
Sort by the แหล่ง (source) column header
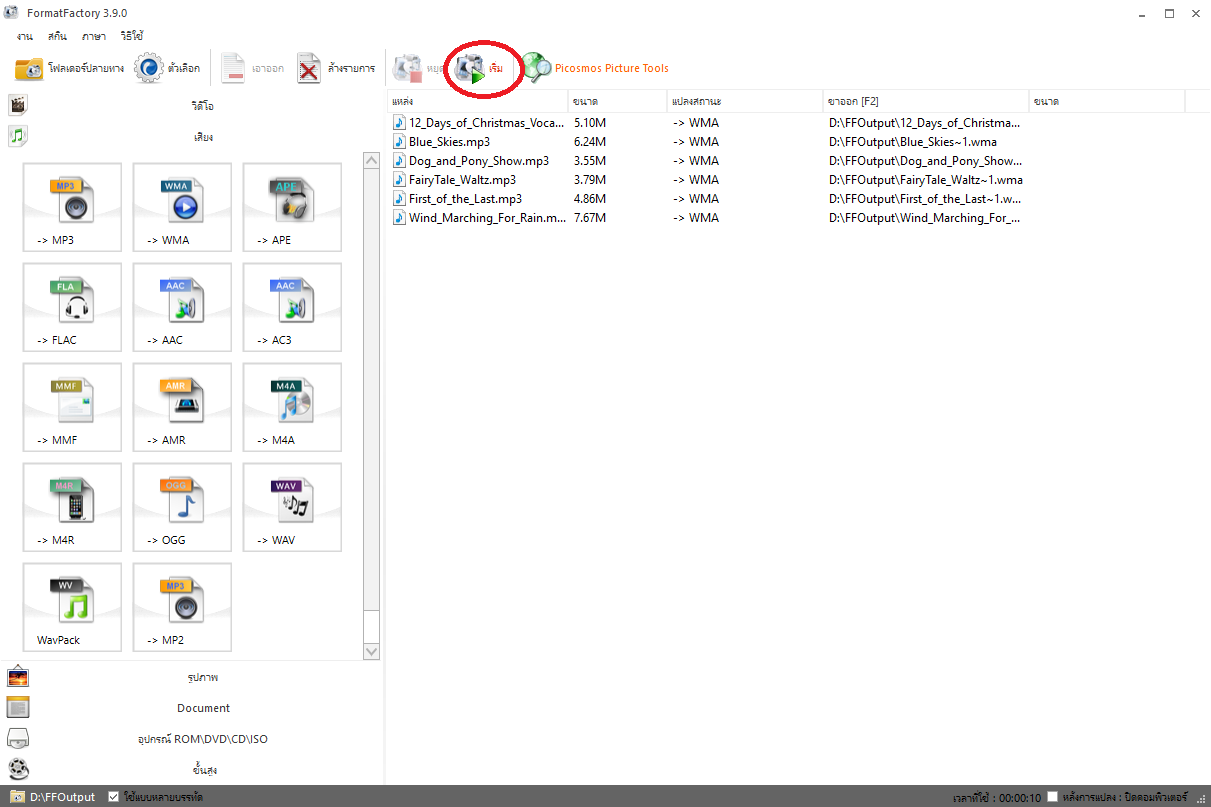[478, 101]
